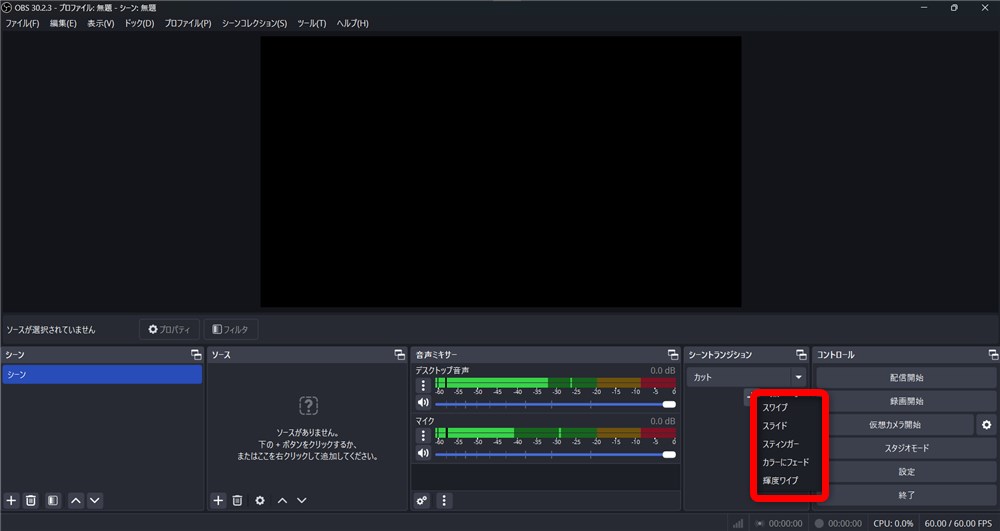Click the network signal status icon
Image resolution: width=1000 pixels, height=531 pixels.
tap(738, 523)
